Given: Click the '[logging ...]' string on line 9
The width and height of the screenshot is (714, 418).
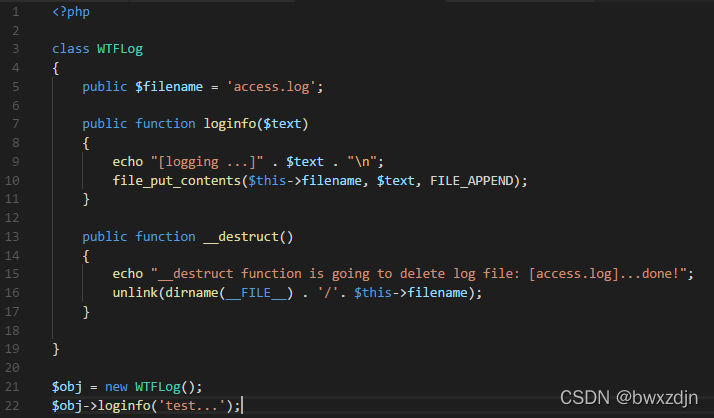Looking at the screenshot, I should point(207,162).
